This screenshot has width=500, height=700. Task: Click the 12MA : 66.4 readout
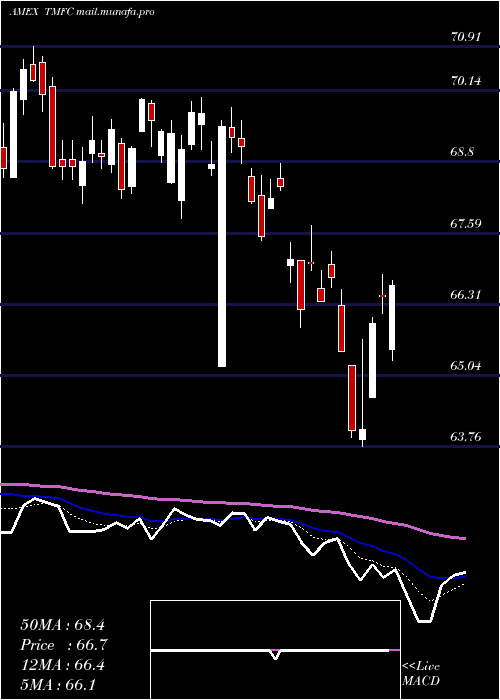[62, 665]
